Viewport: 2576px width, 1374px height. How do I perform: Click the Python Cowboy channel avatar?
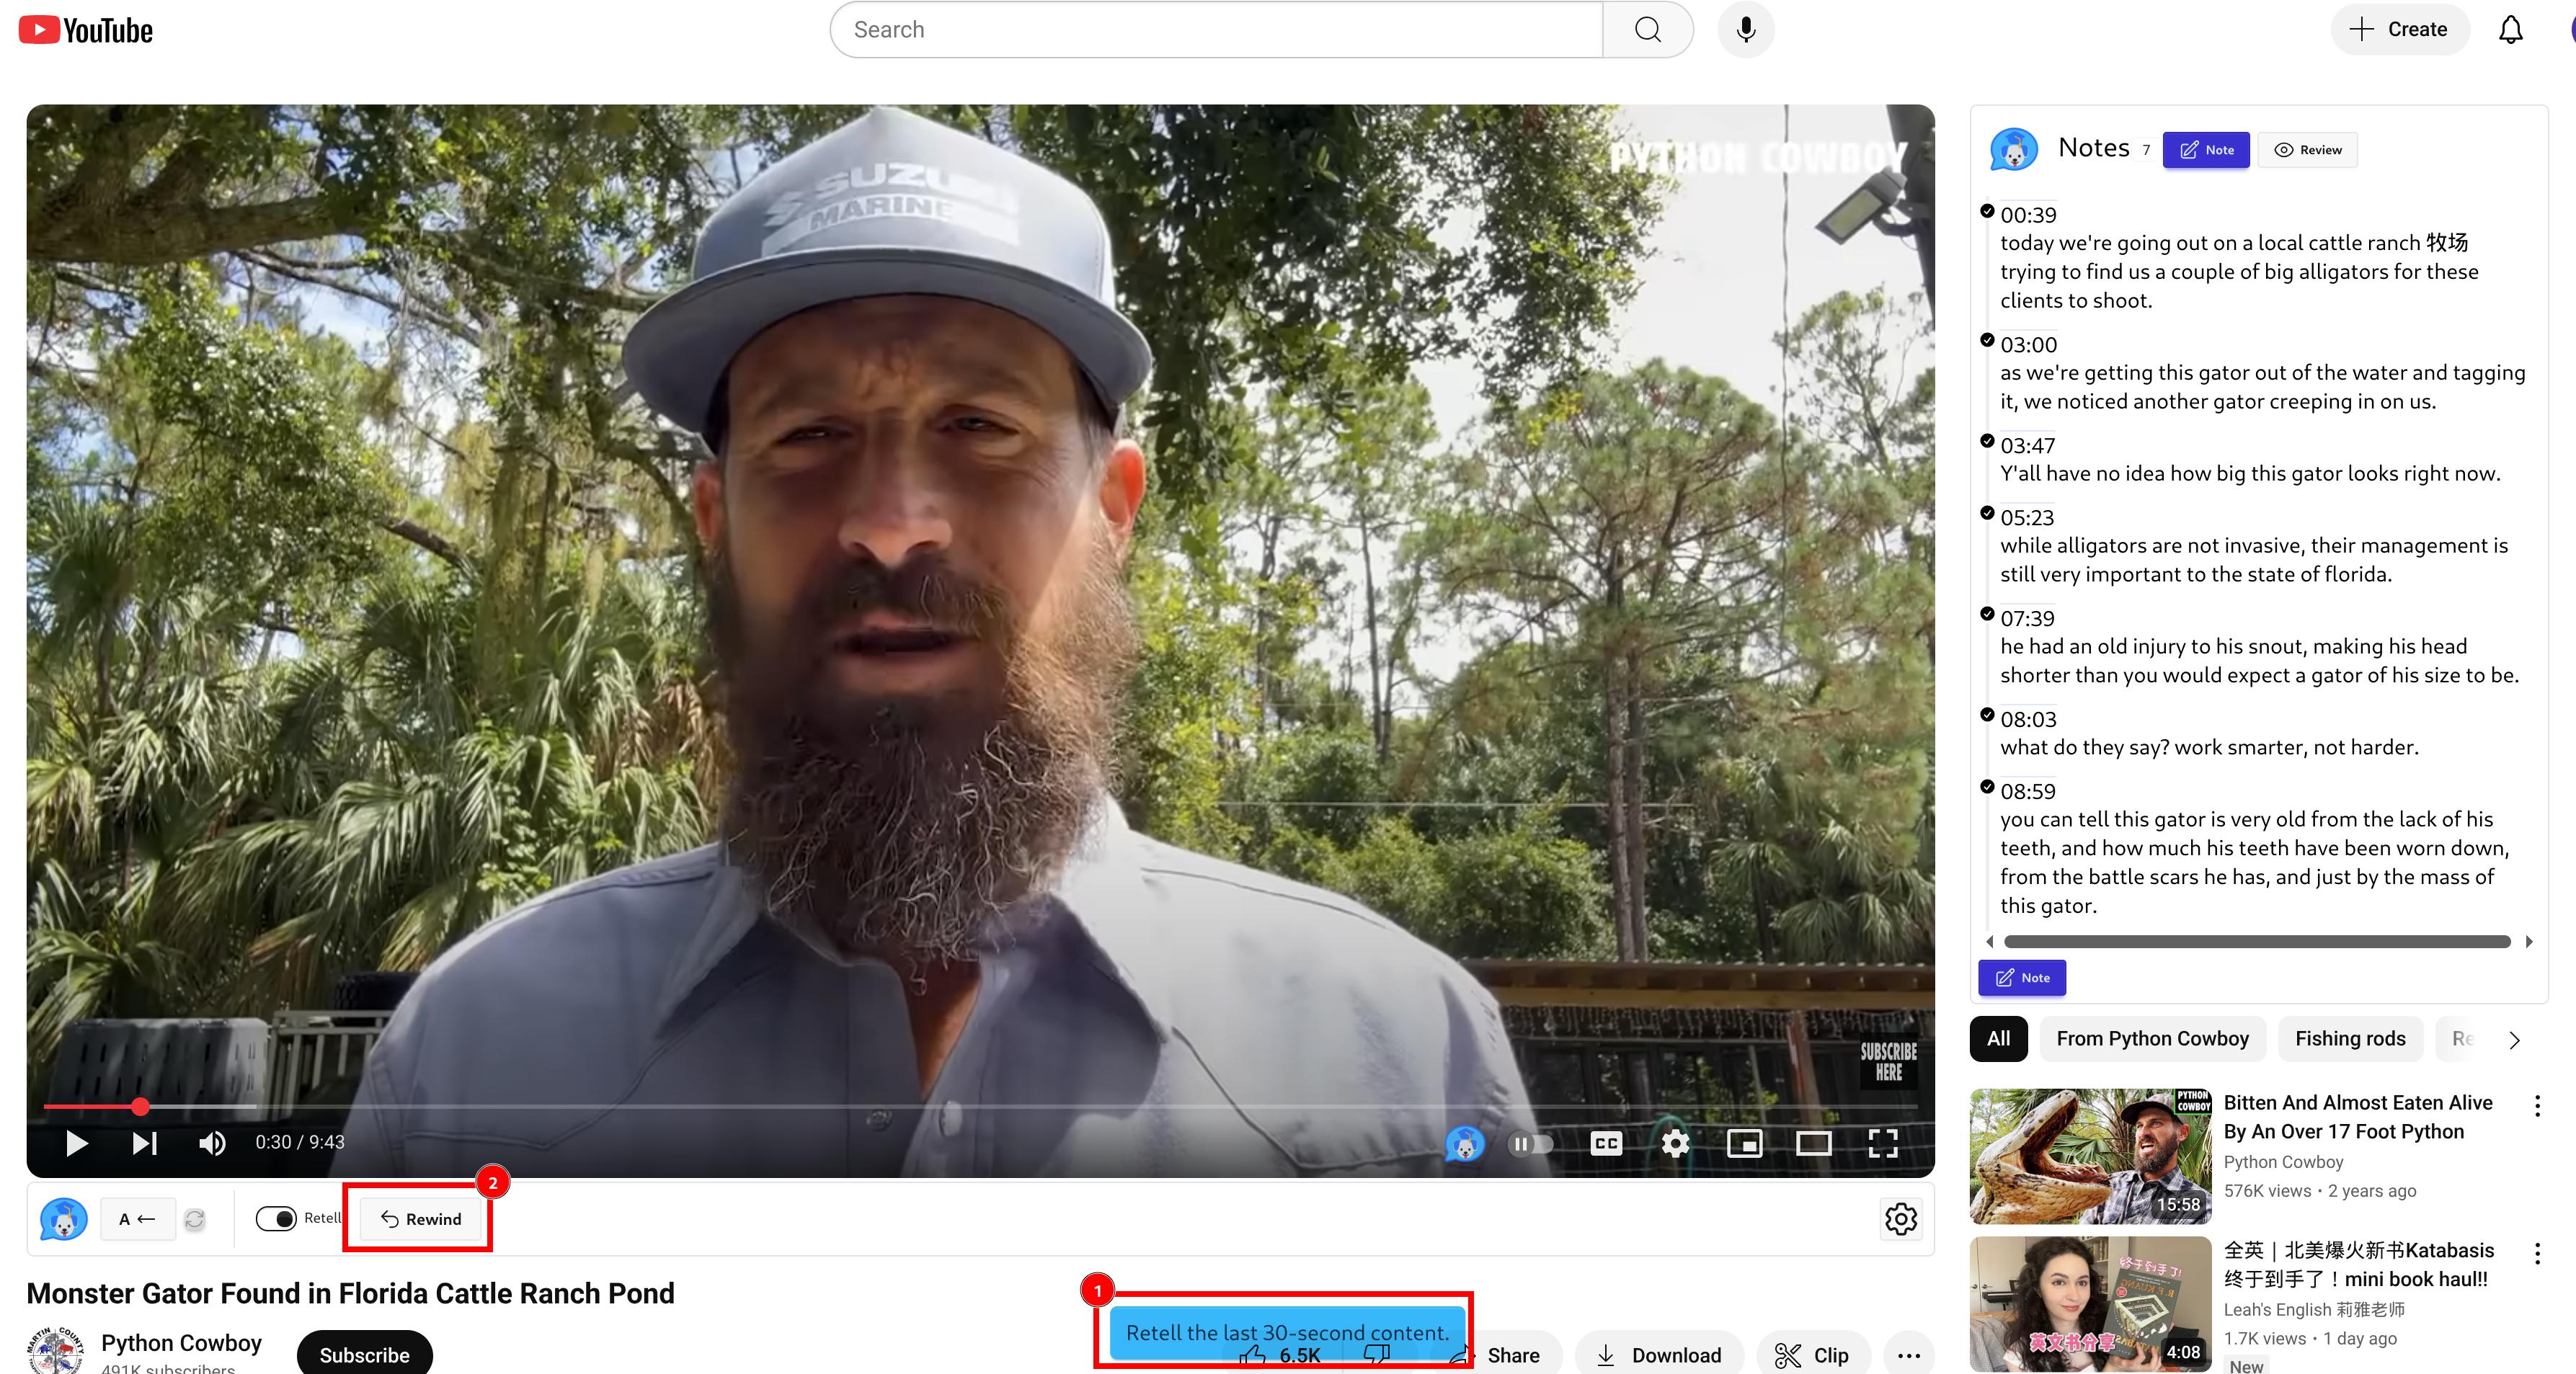55,1350
